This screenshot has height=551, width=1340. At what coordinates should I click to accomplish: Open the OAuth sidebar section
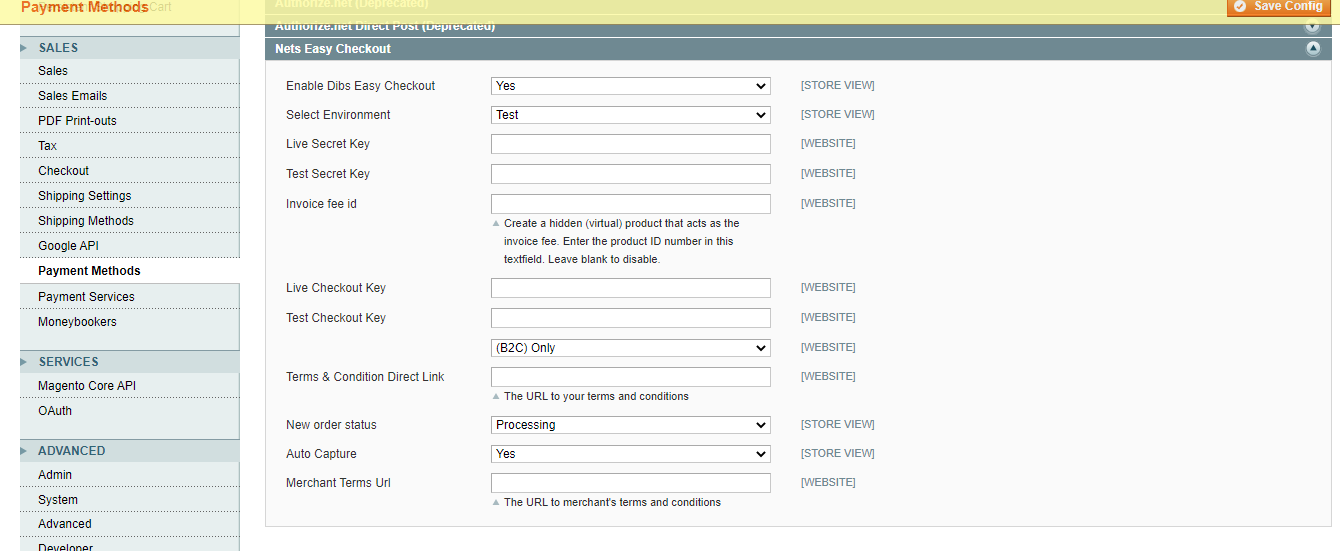coord(130,411)
